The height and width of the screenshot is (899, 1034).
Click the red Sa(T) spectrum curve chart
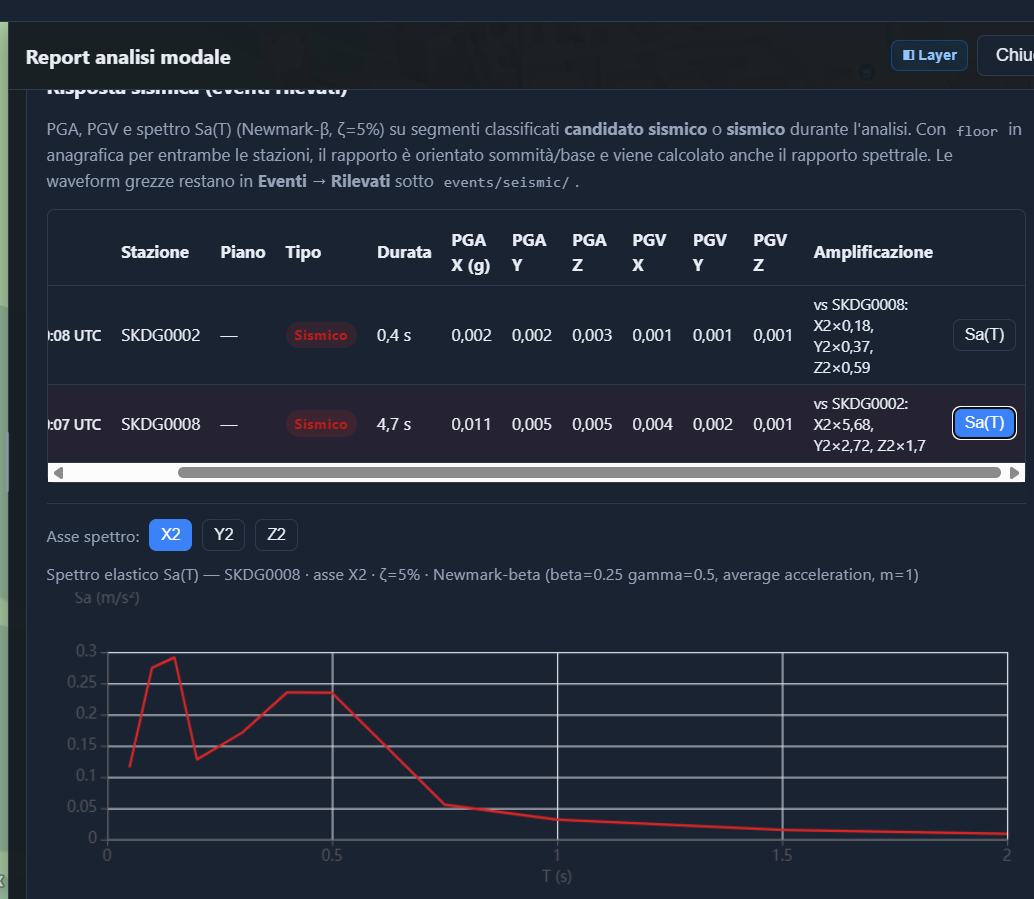(x=557, y=745)
